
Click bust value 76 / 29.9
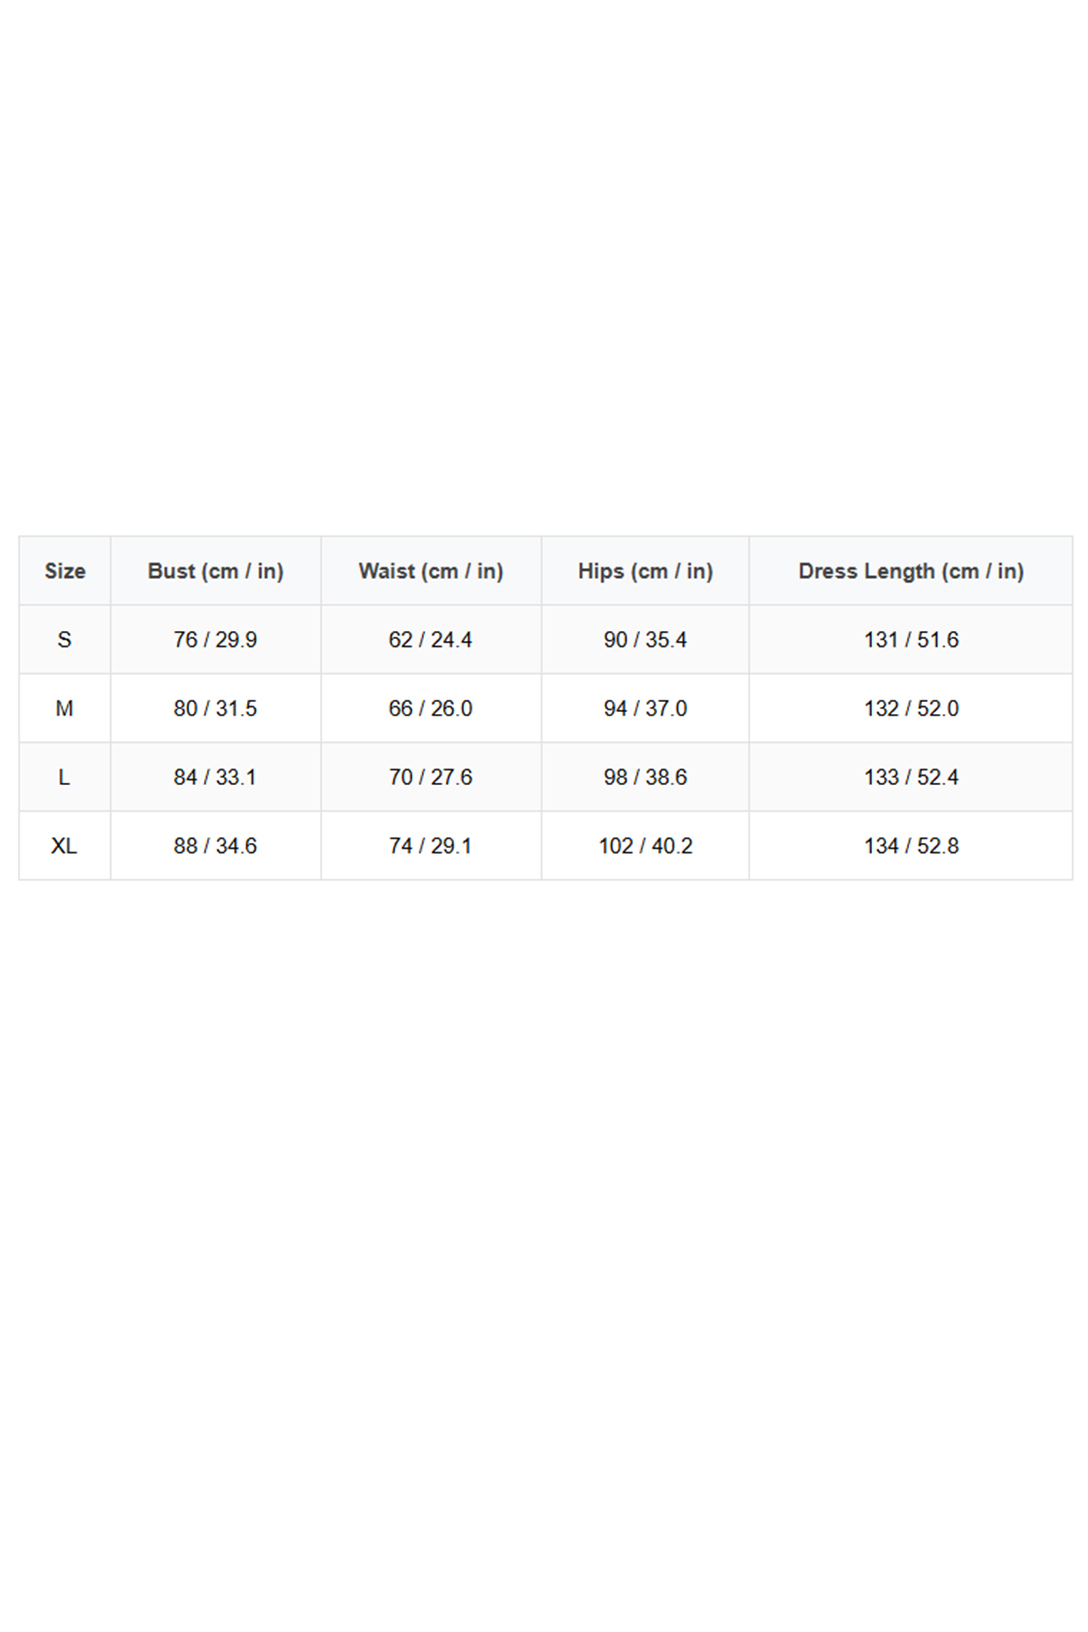tap(215, 640)
